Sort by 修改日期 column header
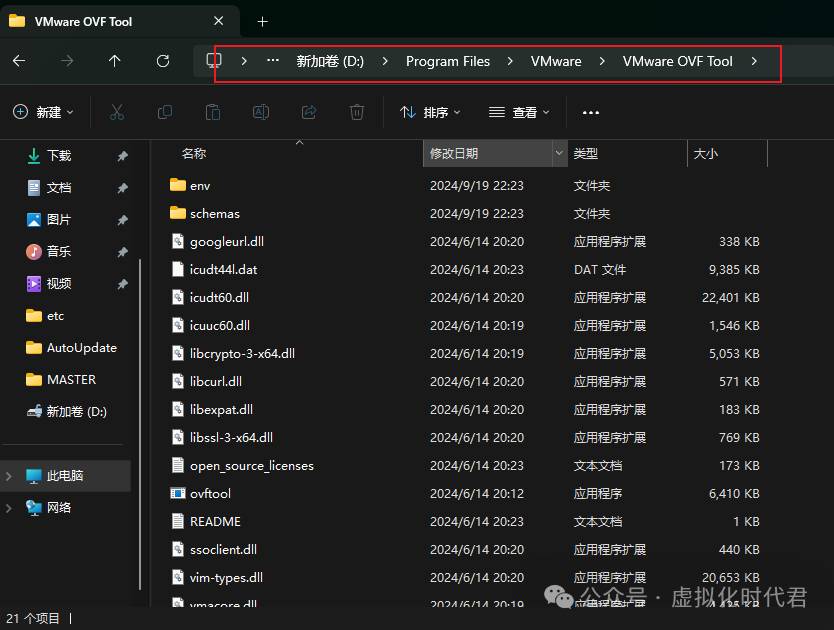Viewport: 834px width, 630px height. coord(487,153)
